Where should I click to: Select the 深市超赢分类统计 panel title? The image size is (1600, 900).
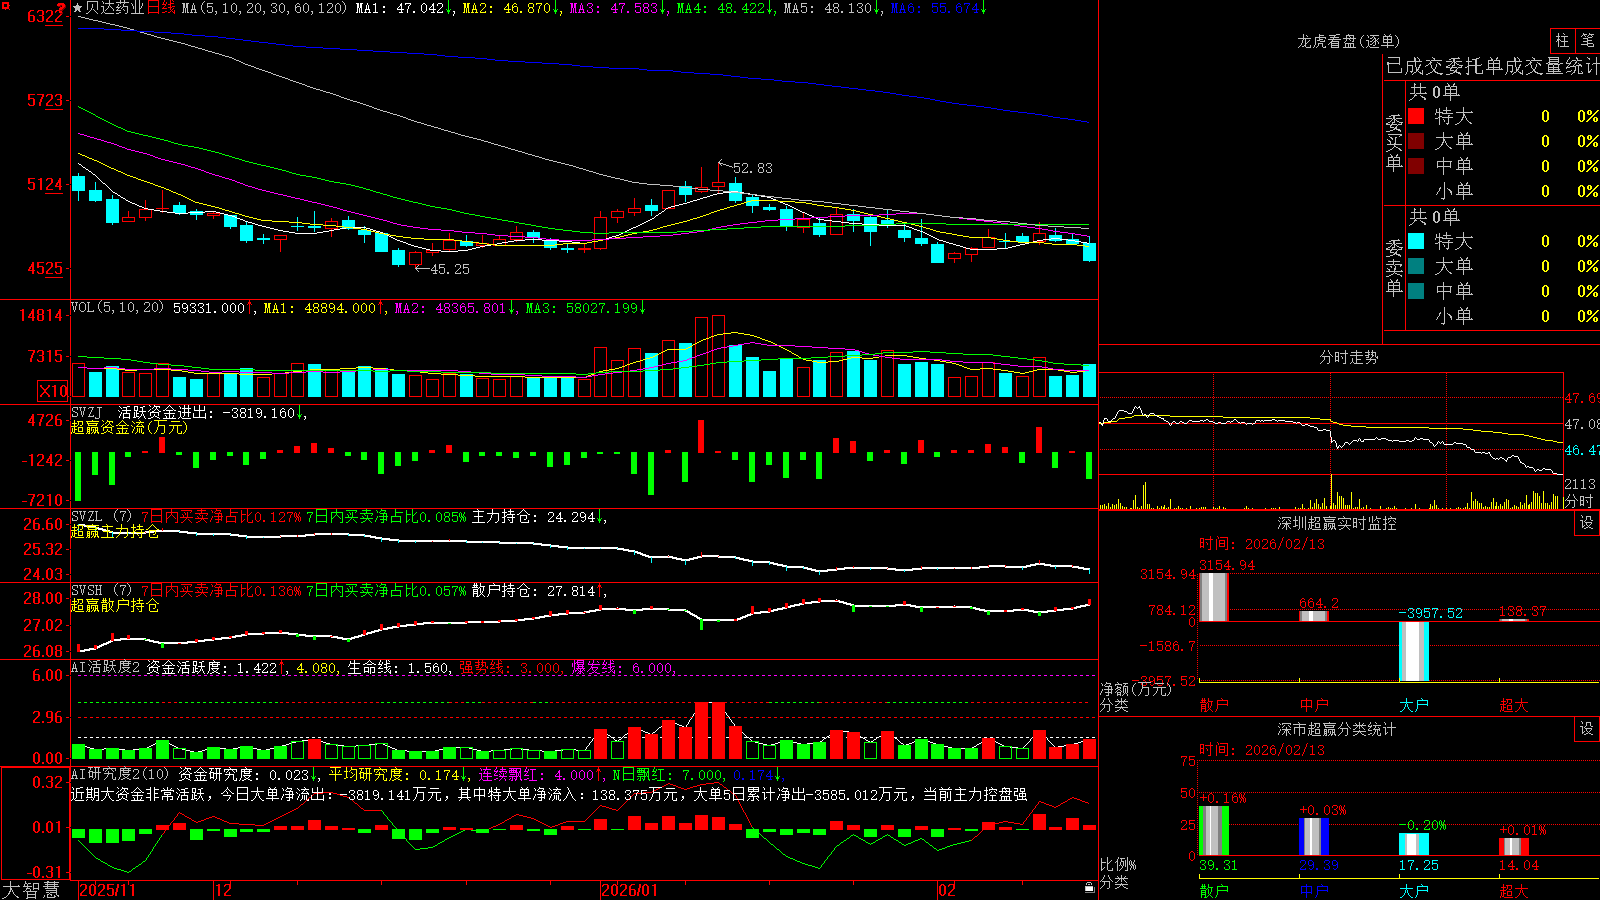[1336, 729]
